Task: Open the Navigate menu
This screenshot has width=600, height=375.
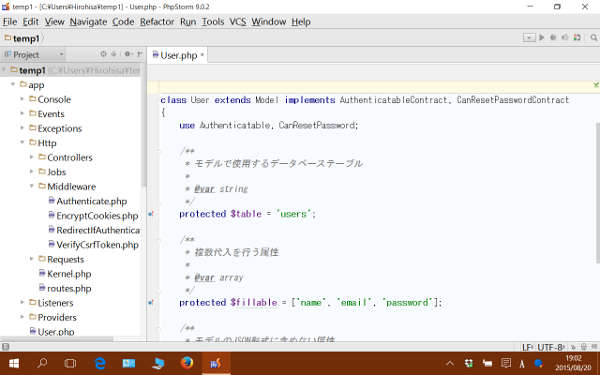Action: (88, 22)
